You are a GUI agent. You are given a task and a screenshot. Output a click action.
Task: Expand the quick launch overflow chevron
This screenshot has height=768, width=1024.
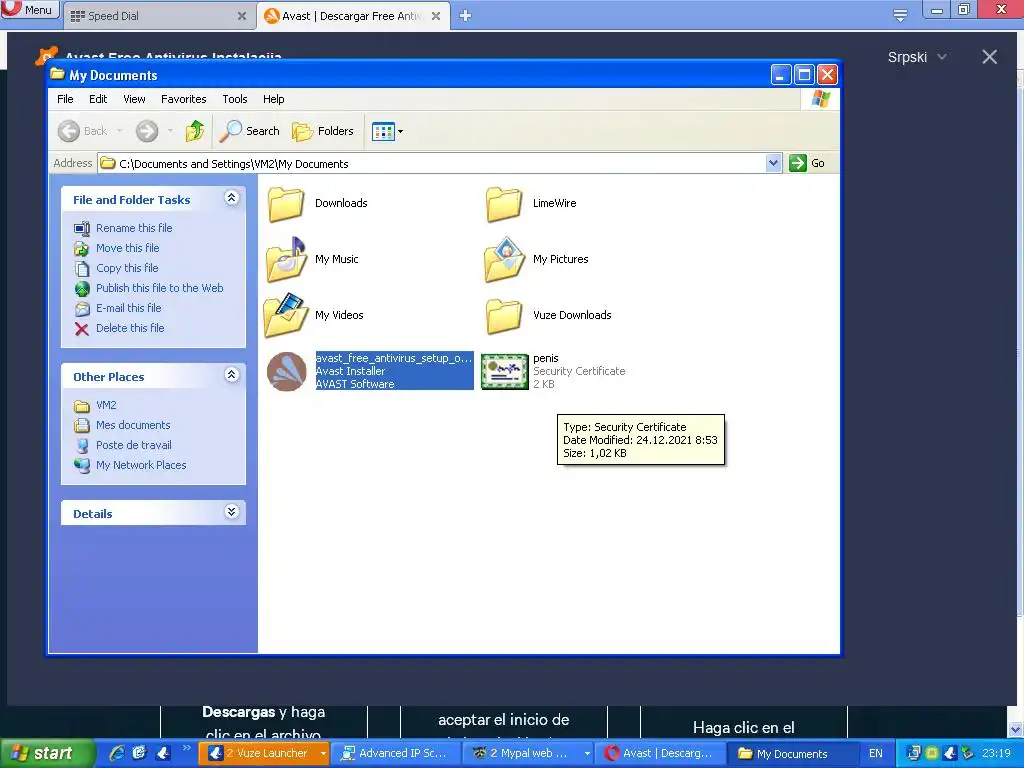tap(187, 748)
